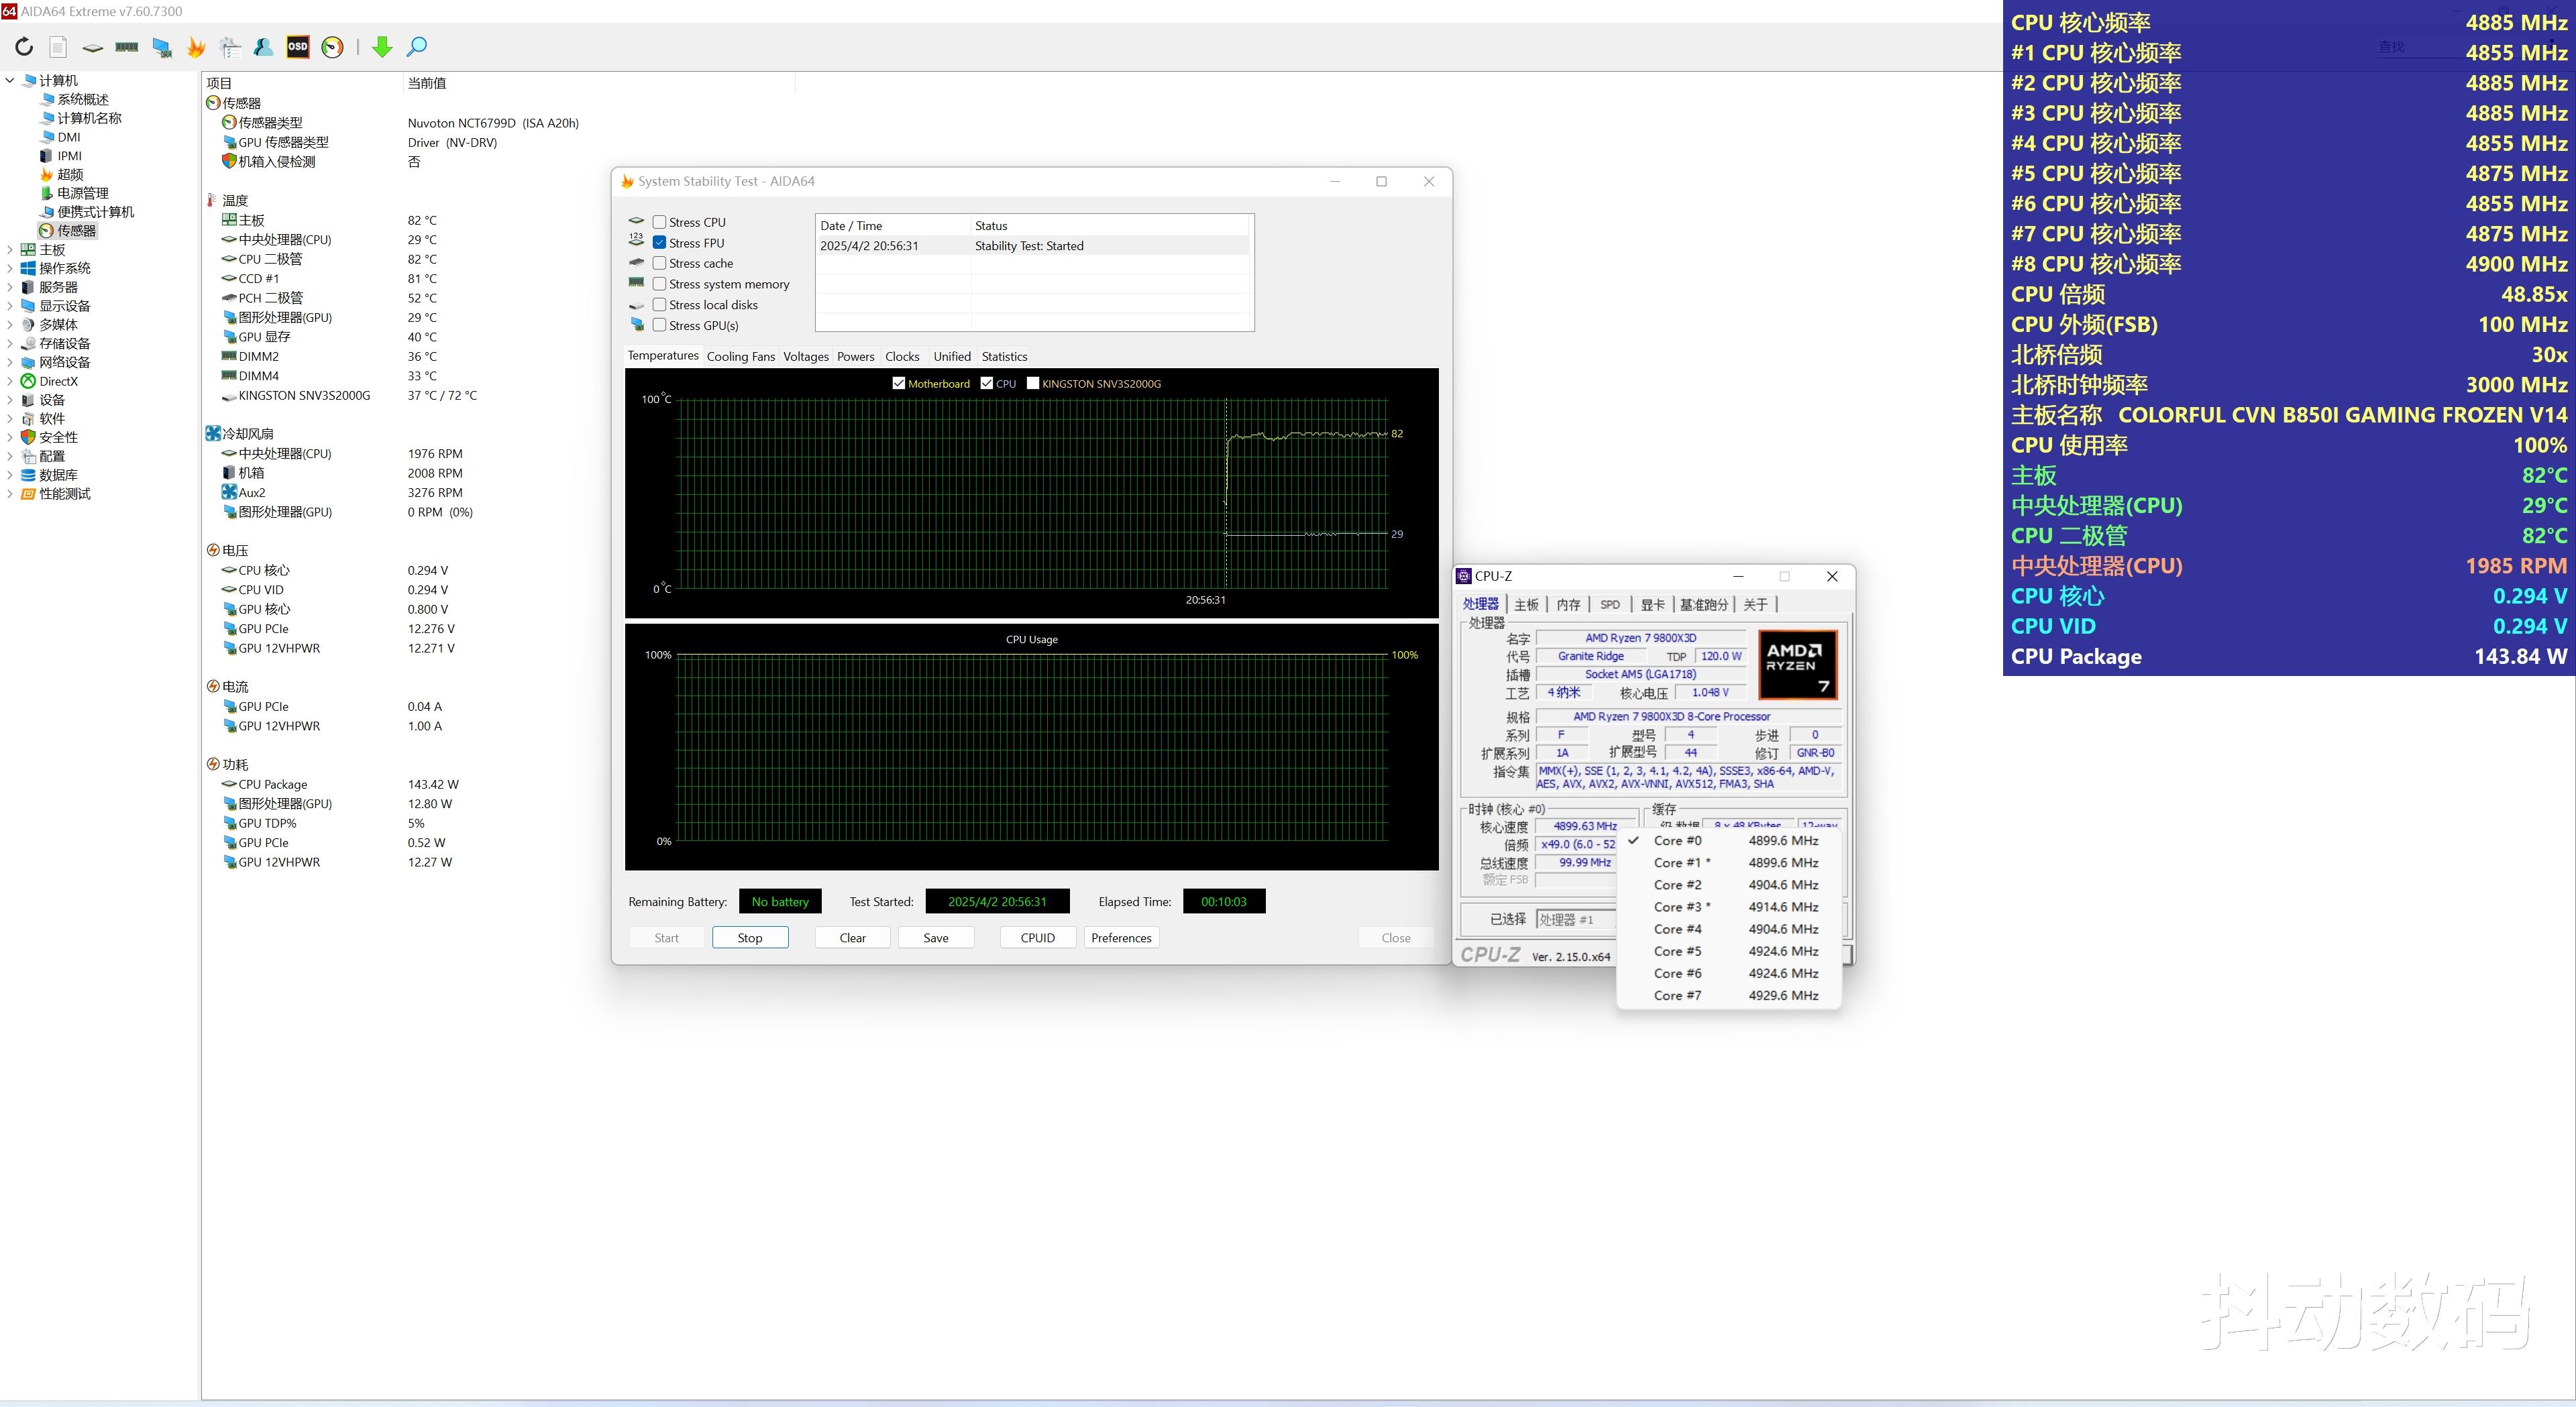The height and width of the screenshot is (1407, 2576).
Task: Open the report page icon in toolbar
Action: tap(58, 47)
